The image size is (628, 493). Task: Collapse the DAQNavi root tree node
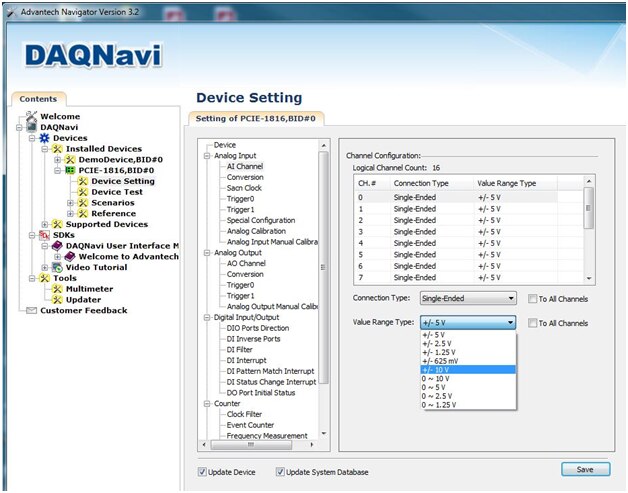(19, 128)
